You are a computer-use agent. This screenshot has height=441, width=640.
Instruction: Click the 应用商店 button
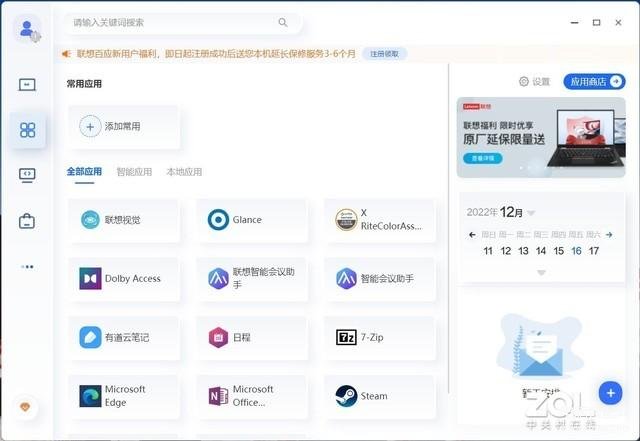coord(594,82)
